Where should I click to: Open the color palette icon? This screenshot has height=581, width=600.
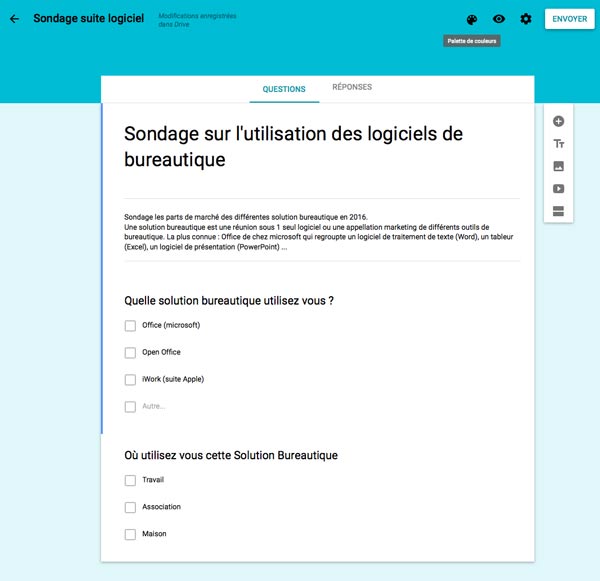click(472, 19)
